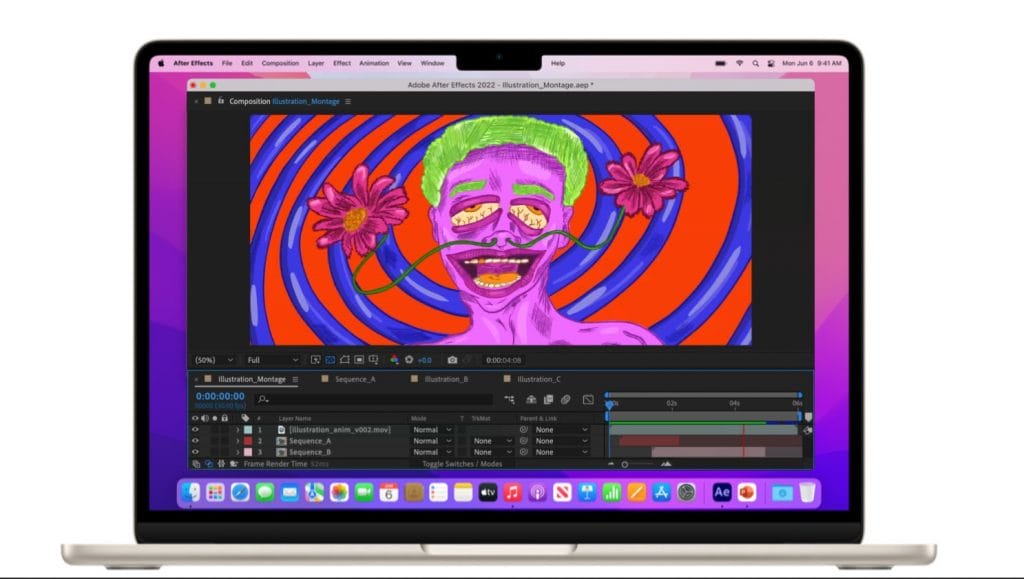1024x579 pixels.
Task: Open the Graph Editor icon in timeline
Action: pyautogui.click(x=588, y=400)
